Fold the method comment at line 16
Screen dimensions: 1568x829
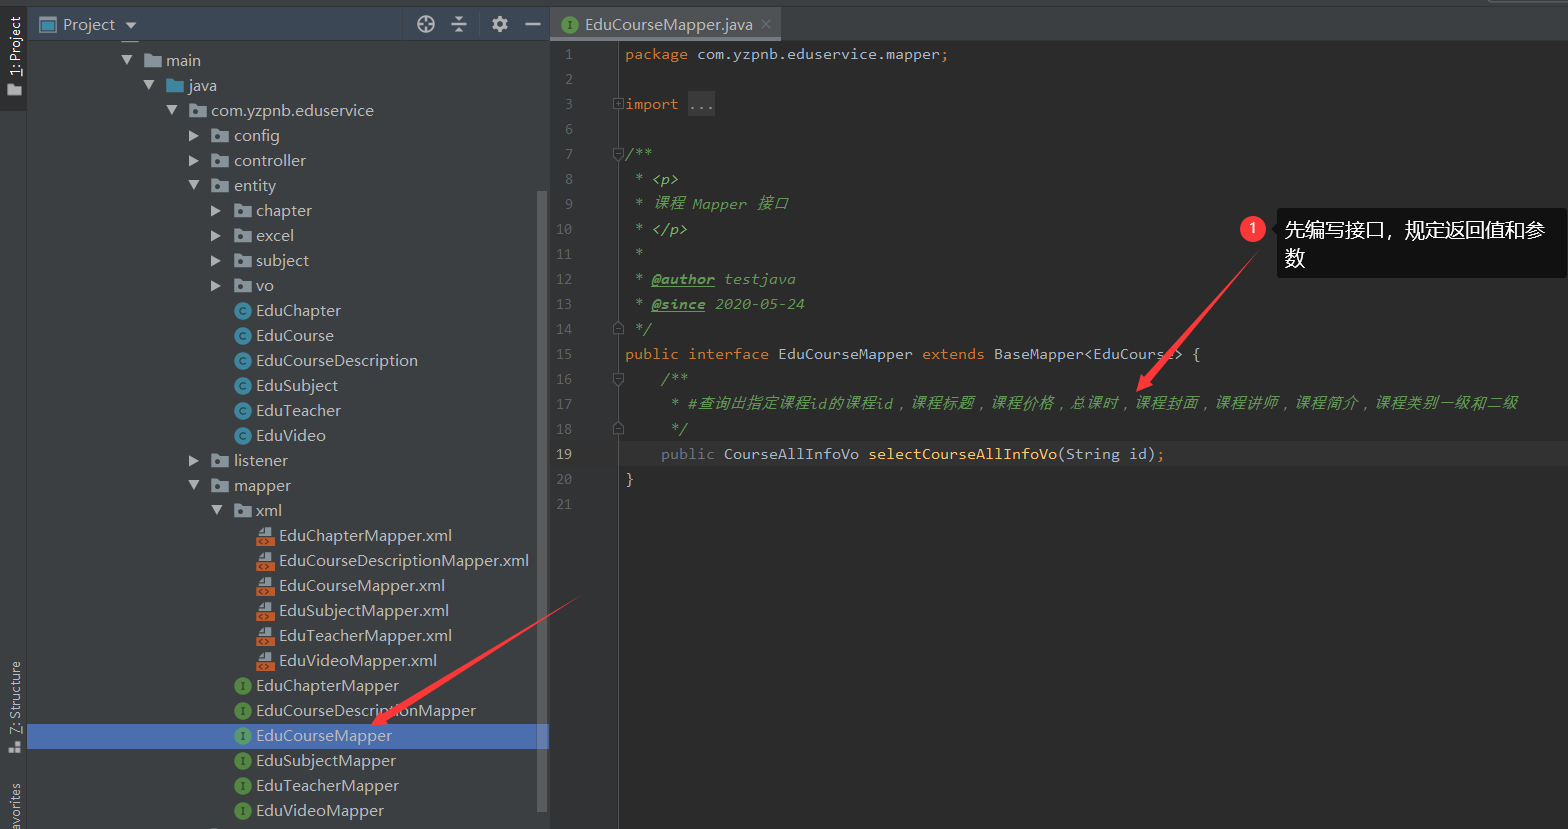tap(618, 379)
